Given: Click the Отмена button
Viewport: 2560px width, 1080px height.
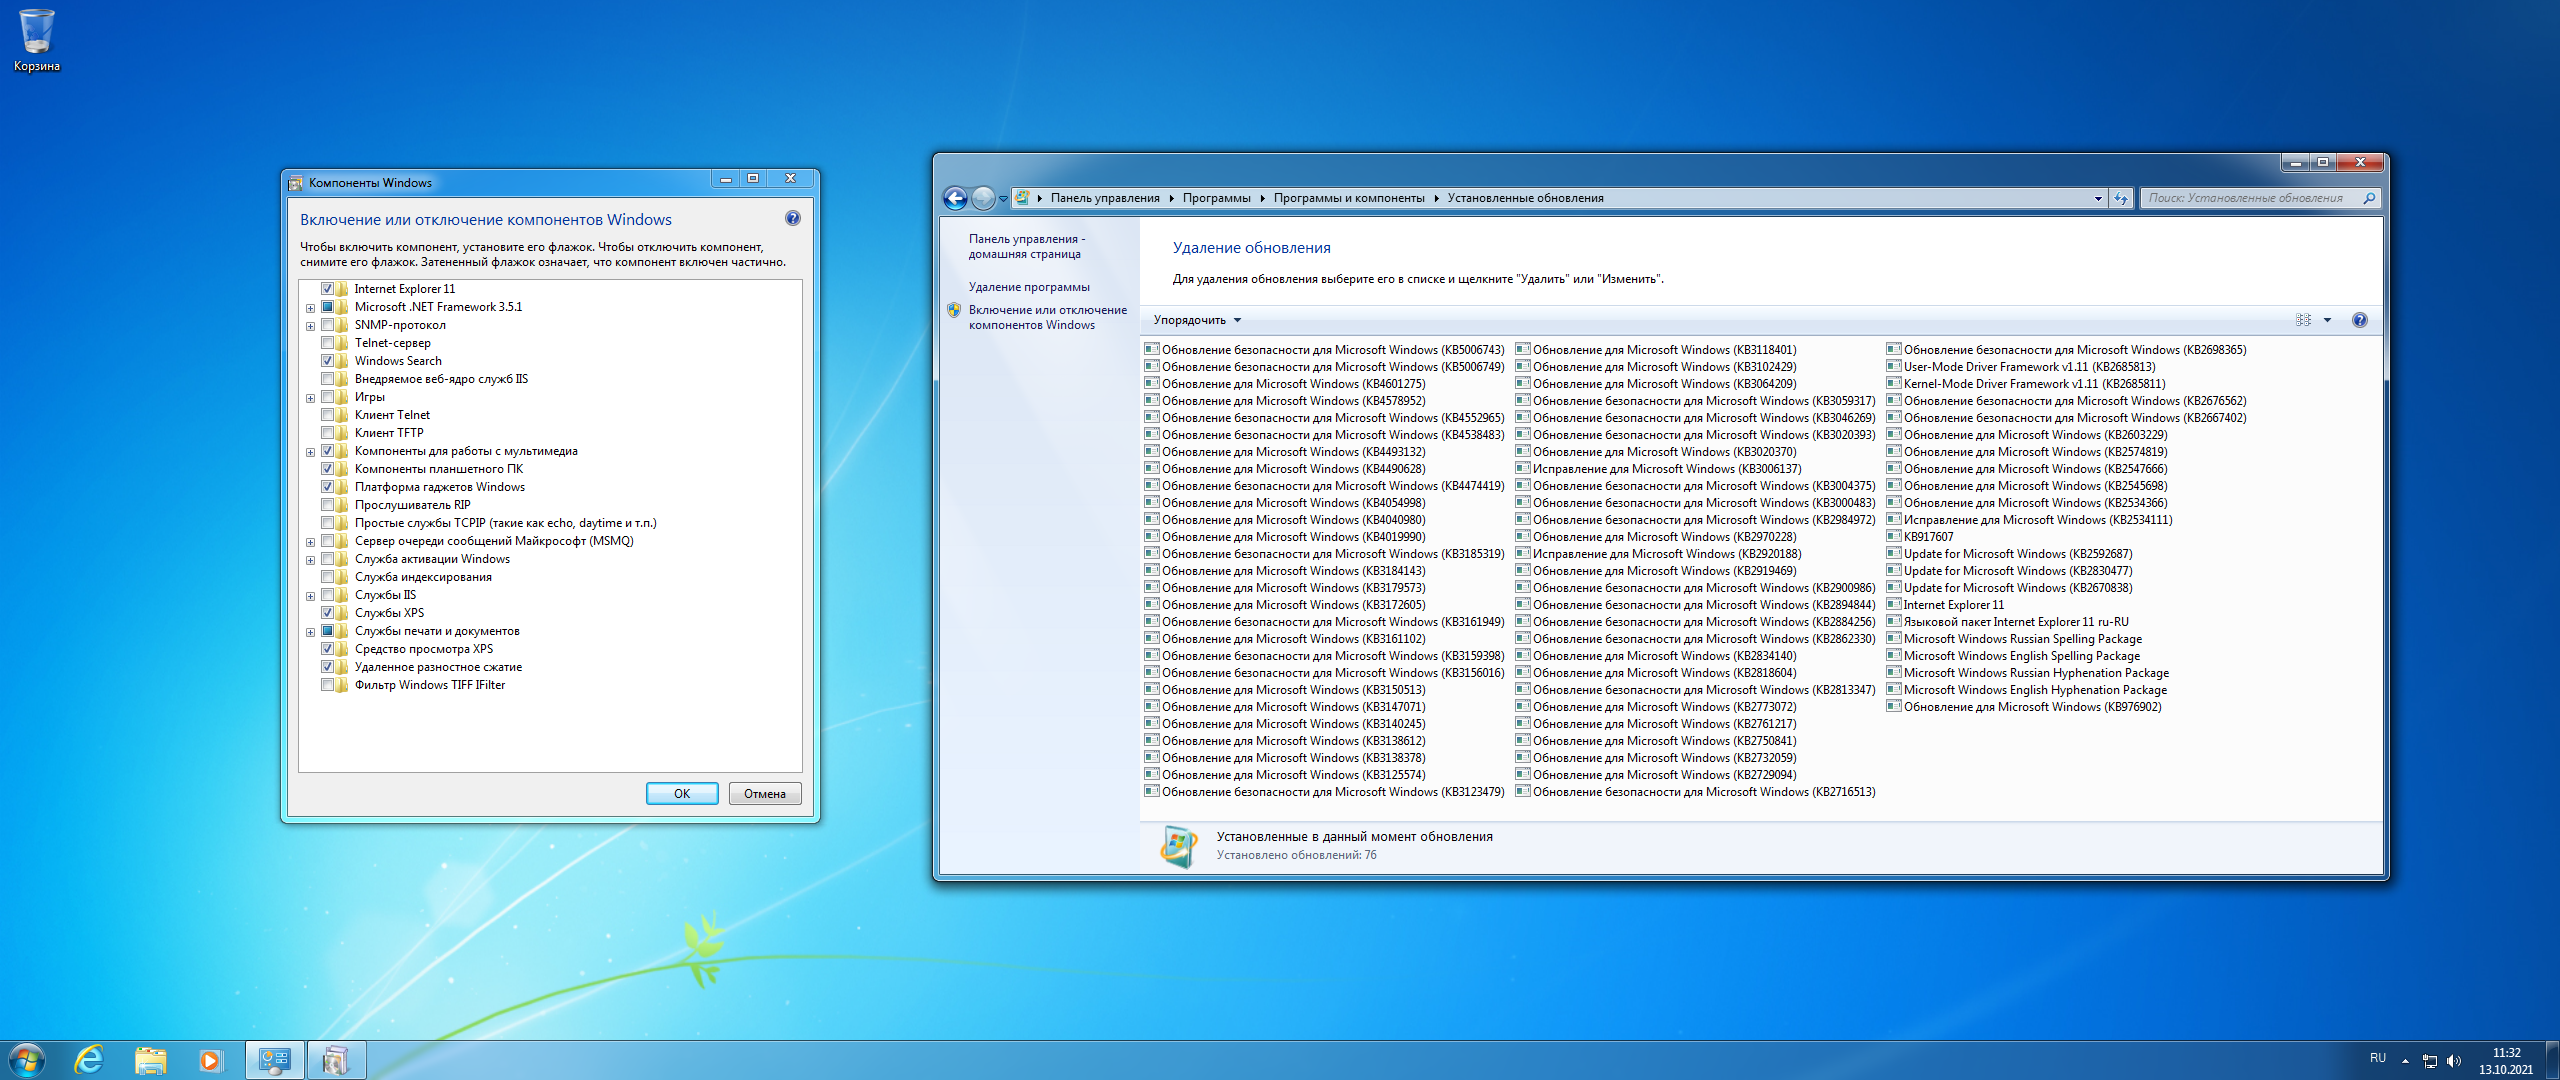Looking at the screenshot, I should [765, 793].
